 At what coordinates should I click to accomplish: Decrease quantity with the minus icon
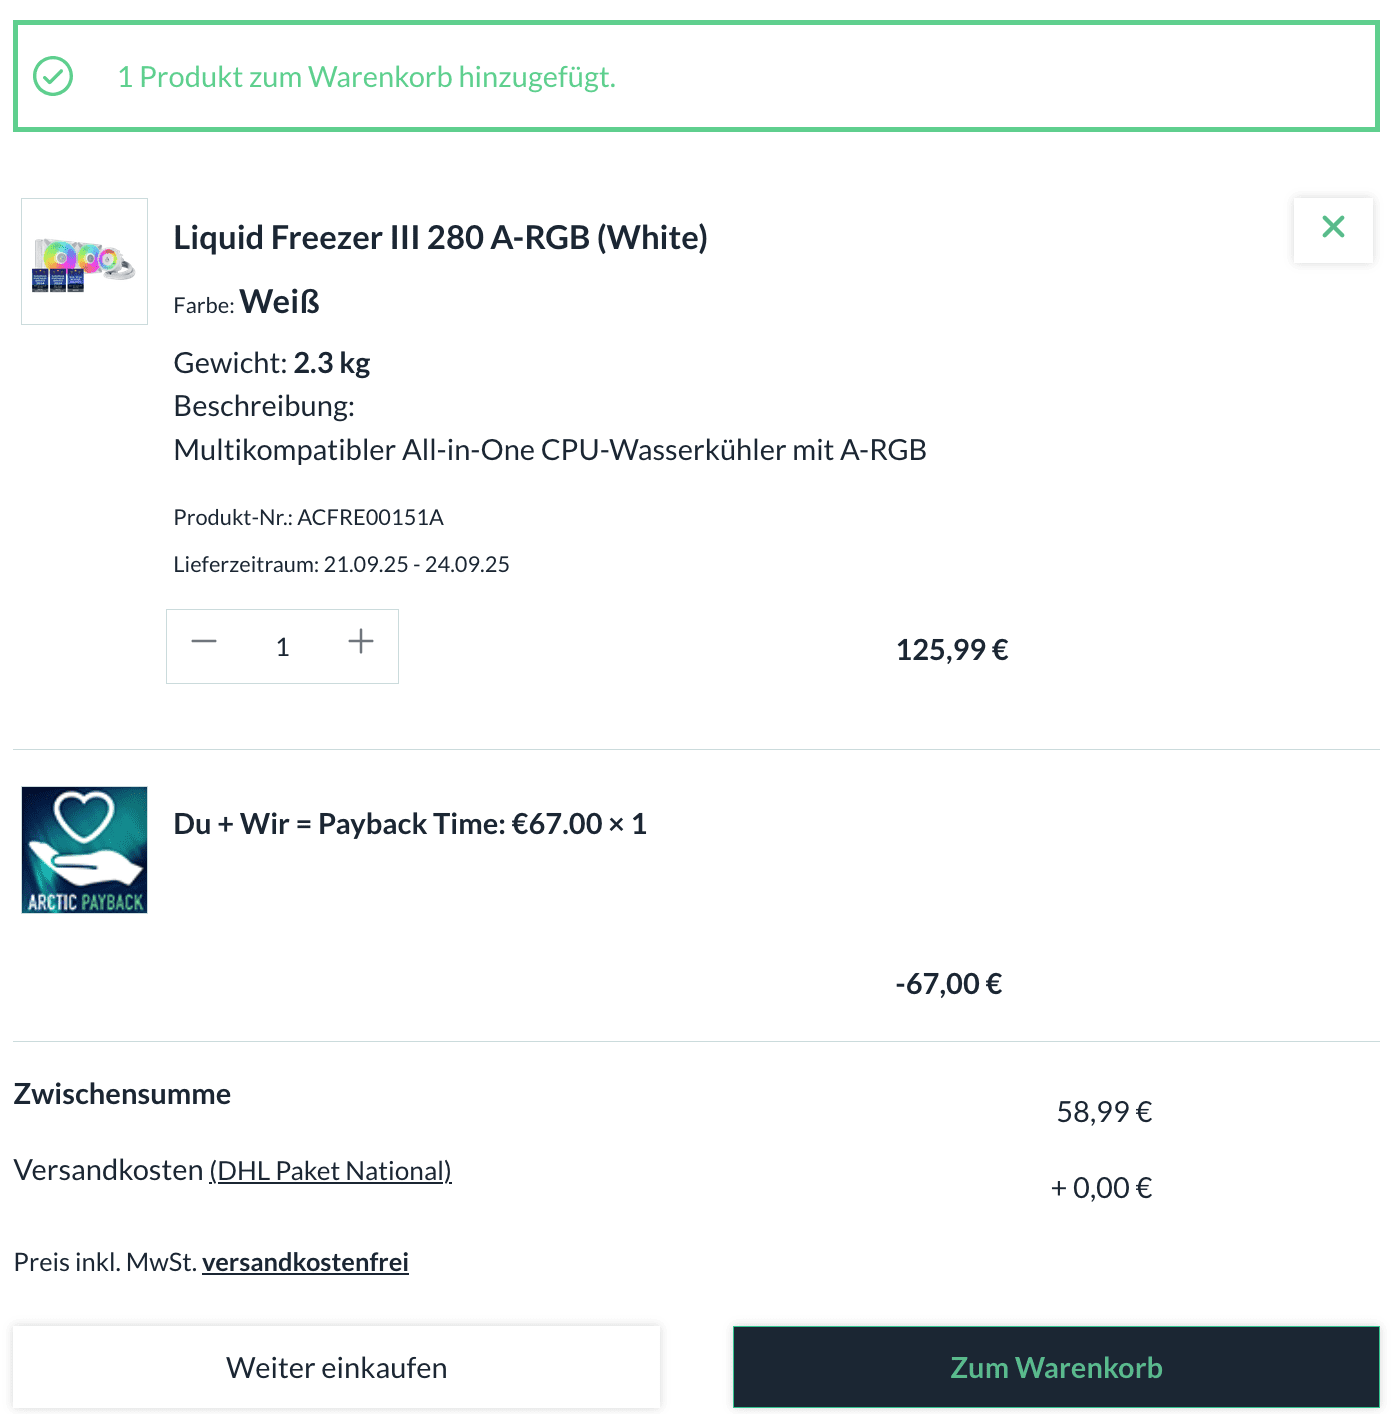tap(204, 642)
